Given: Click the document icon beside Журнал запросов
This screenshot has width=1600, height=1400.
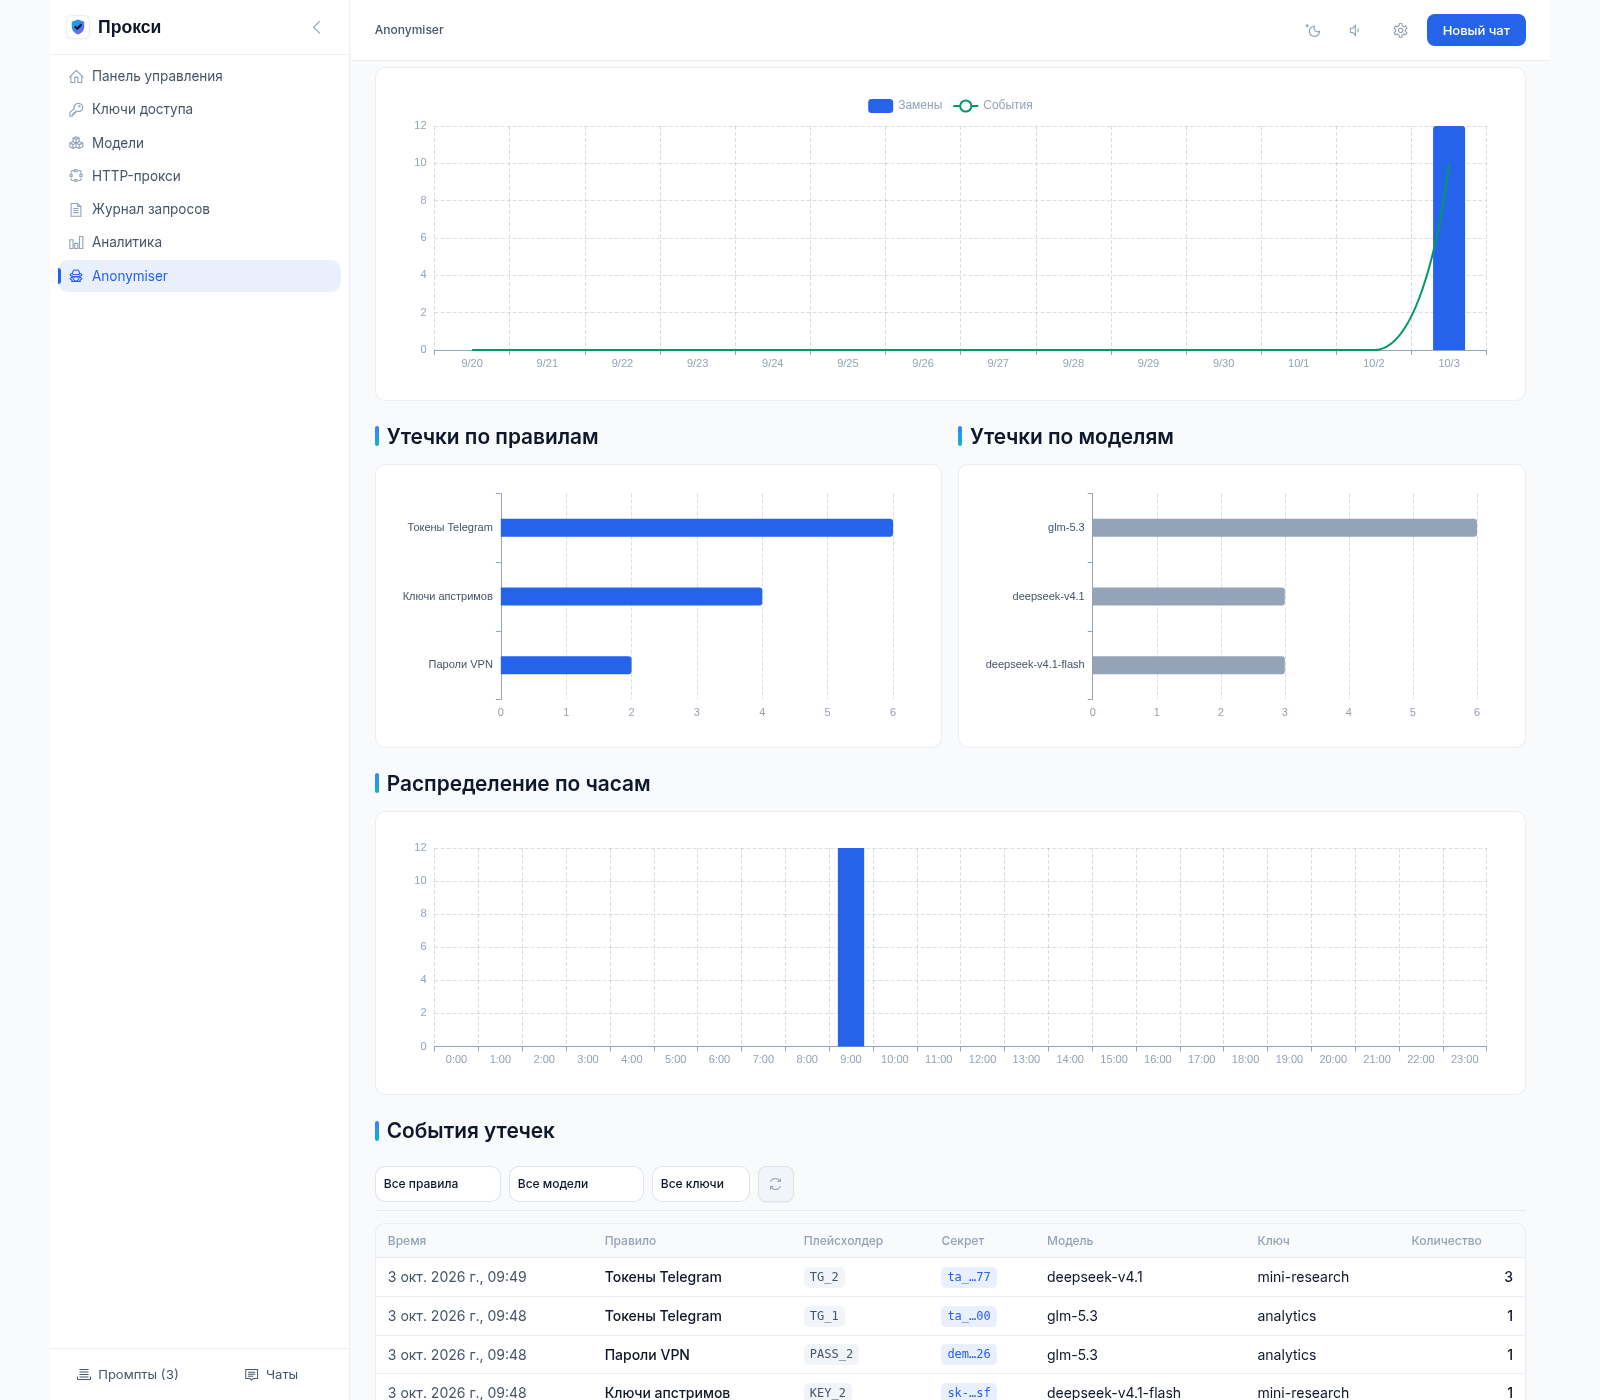Looking at the screenshot, I should coord(76,209).
